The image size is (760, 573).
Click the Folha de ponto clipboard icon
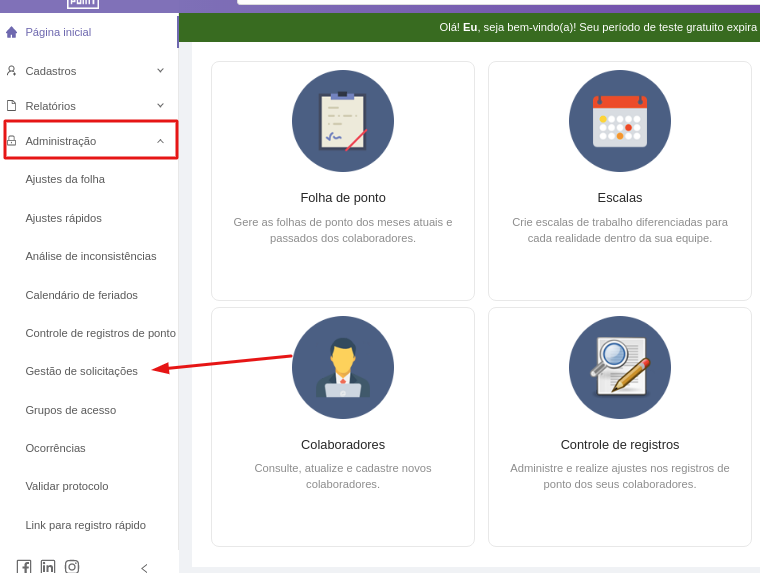[x=343, y=121]
